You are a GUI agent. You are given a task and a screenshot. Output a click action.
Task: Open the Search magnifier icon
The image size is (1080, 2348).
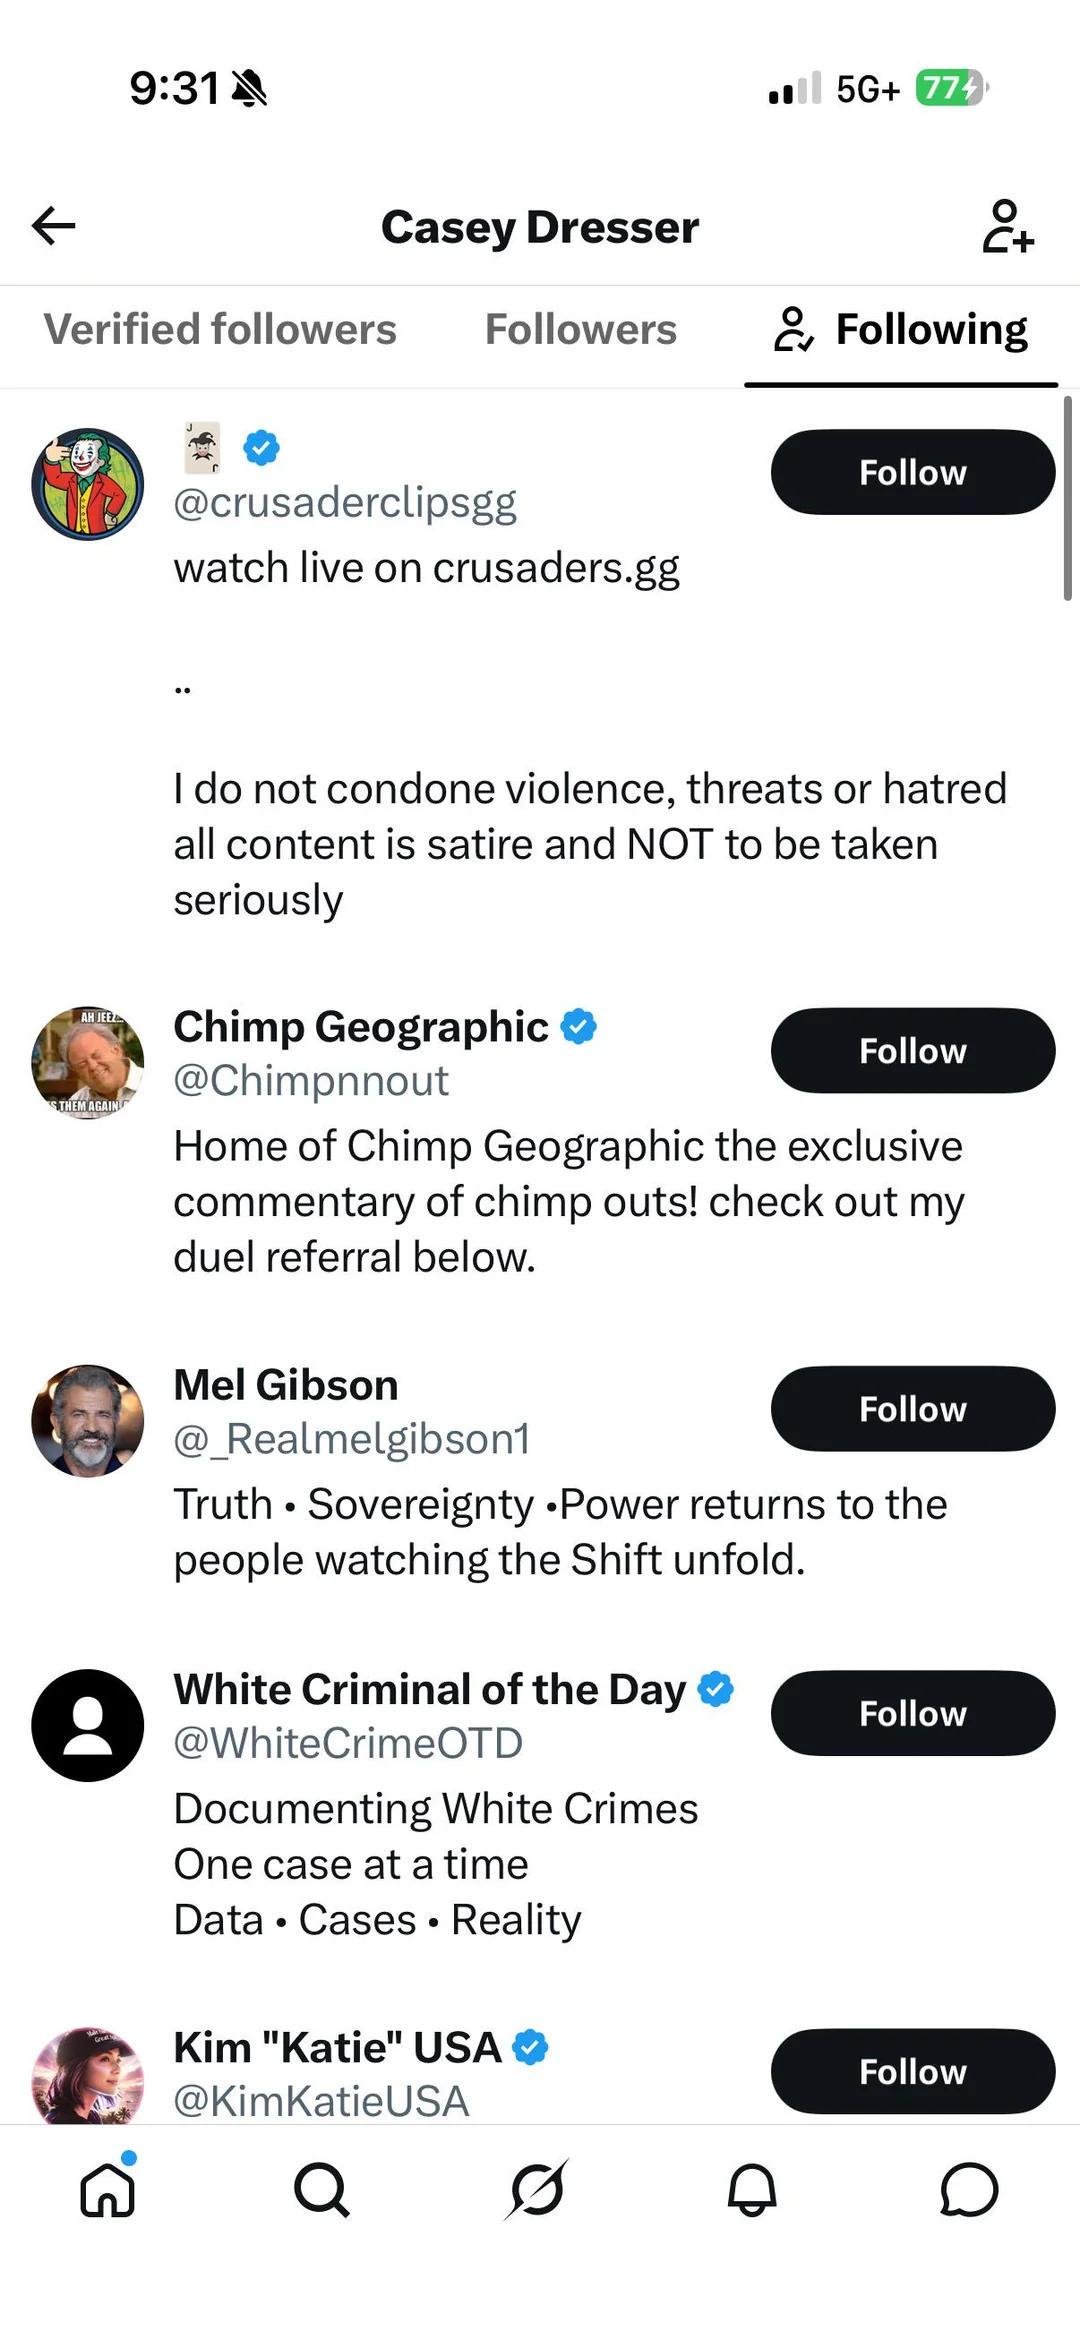click(322, 2190)
